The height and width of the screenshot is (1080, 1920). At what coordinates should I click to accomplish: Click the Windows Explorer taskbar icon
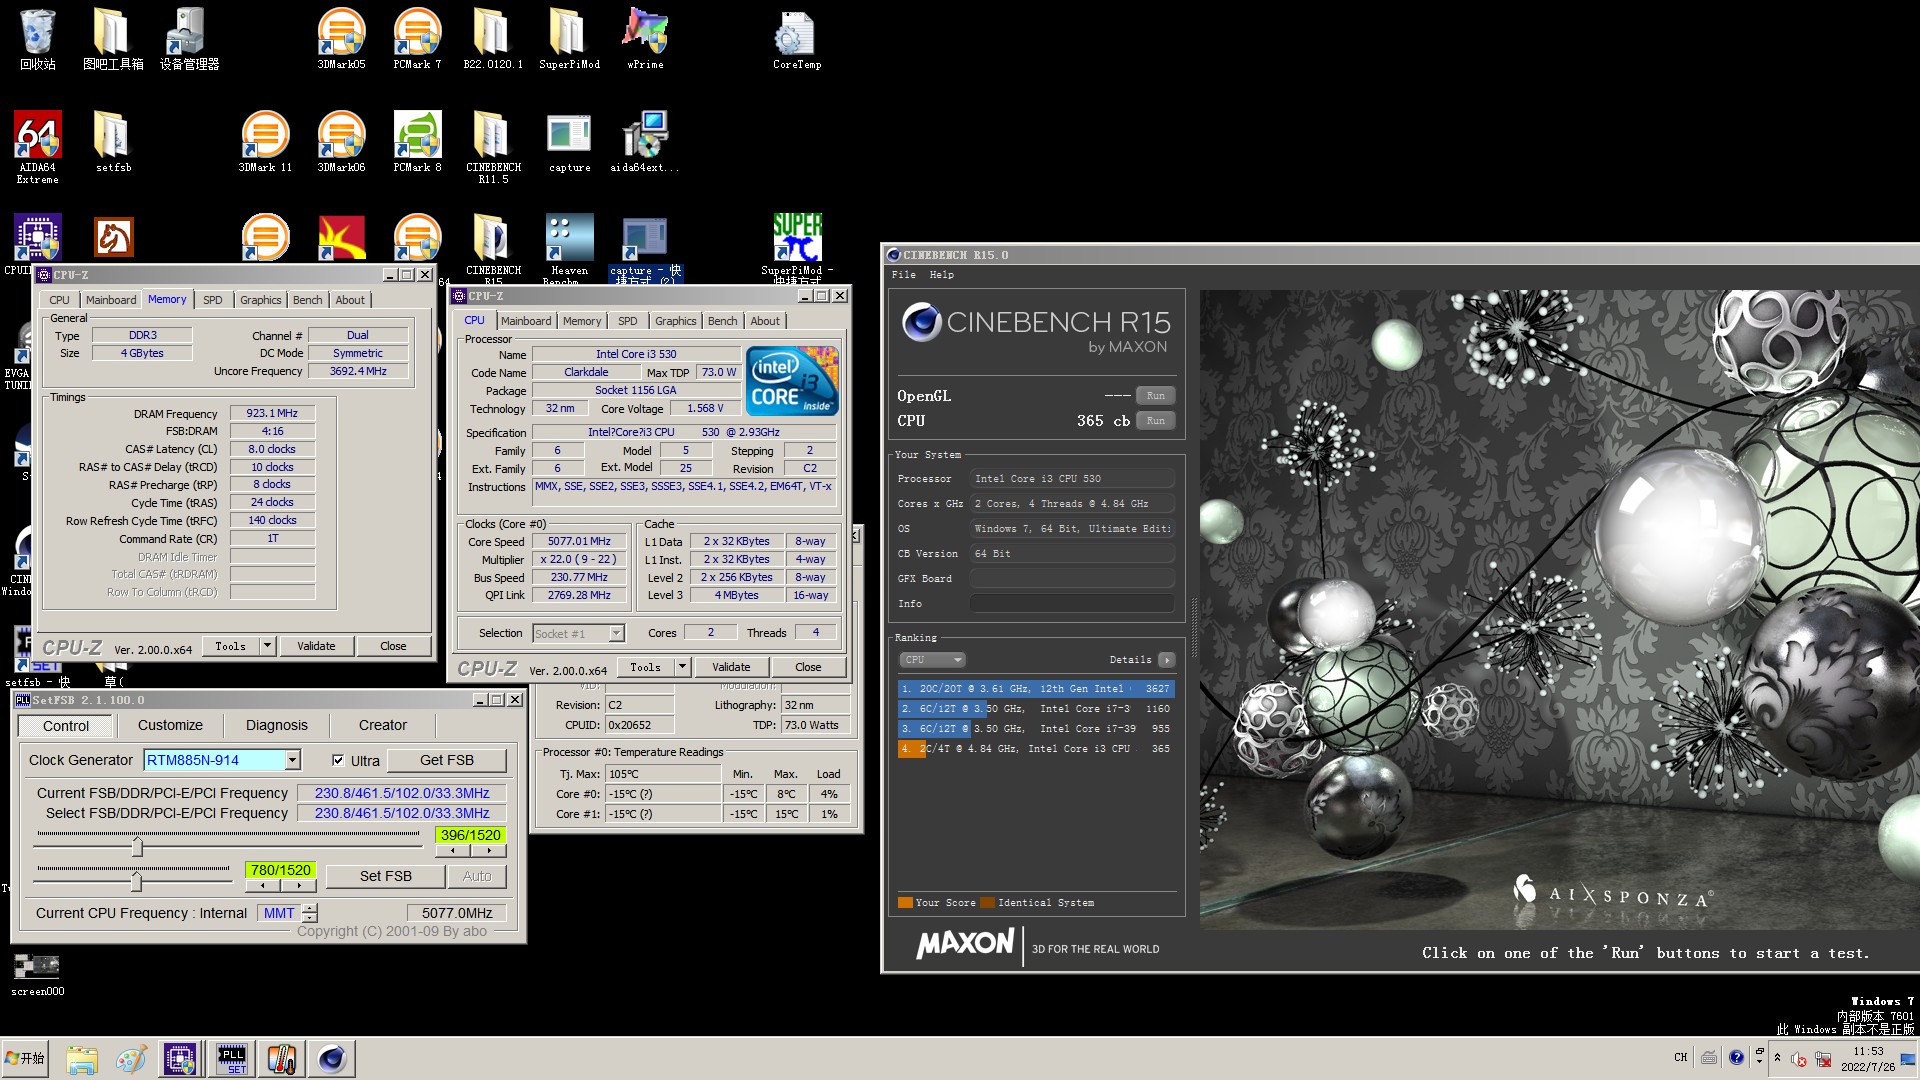click(82, 1059)
